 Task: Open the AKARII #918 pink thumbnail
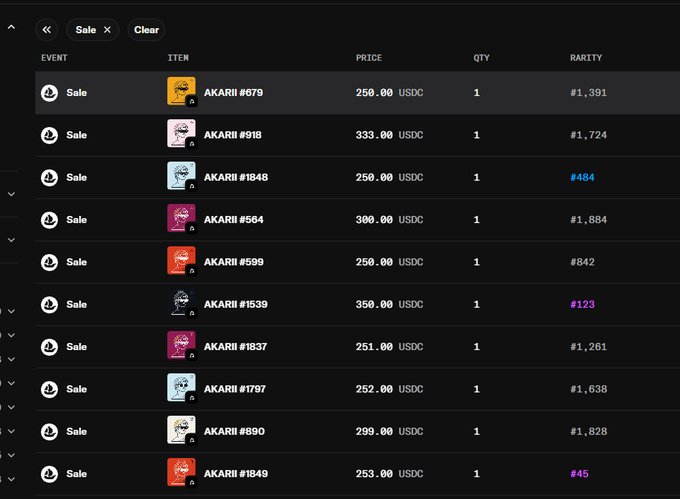coord(181,134)
